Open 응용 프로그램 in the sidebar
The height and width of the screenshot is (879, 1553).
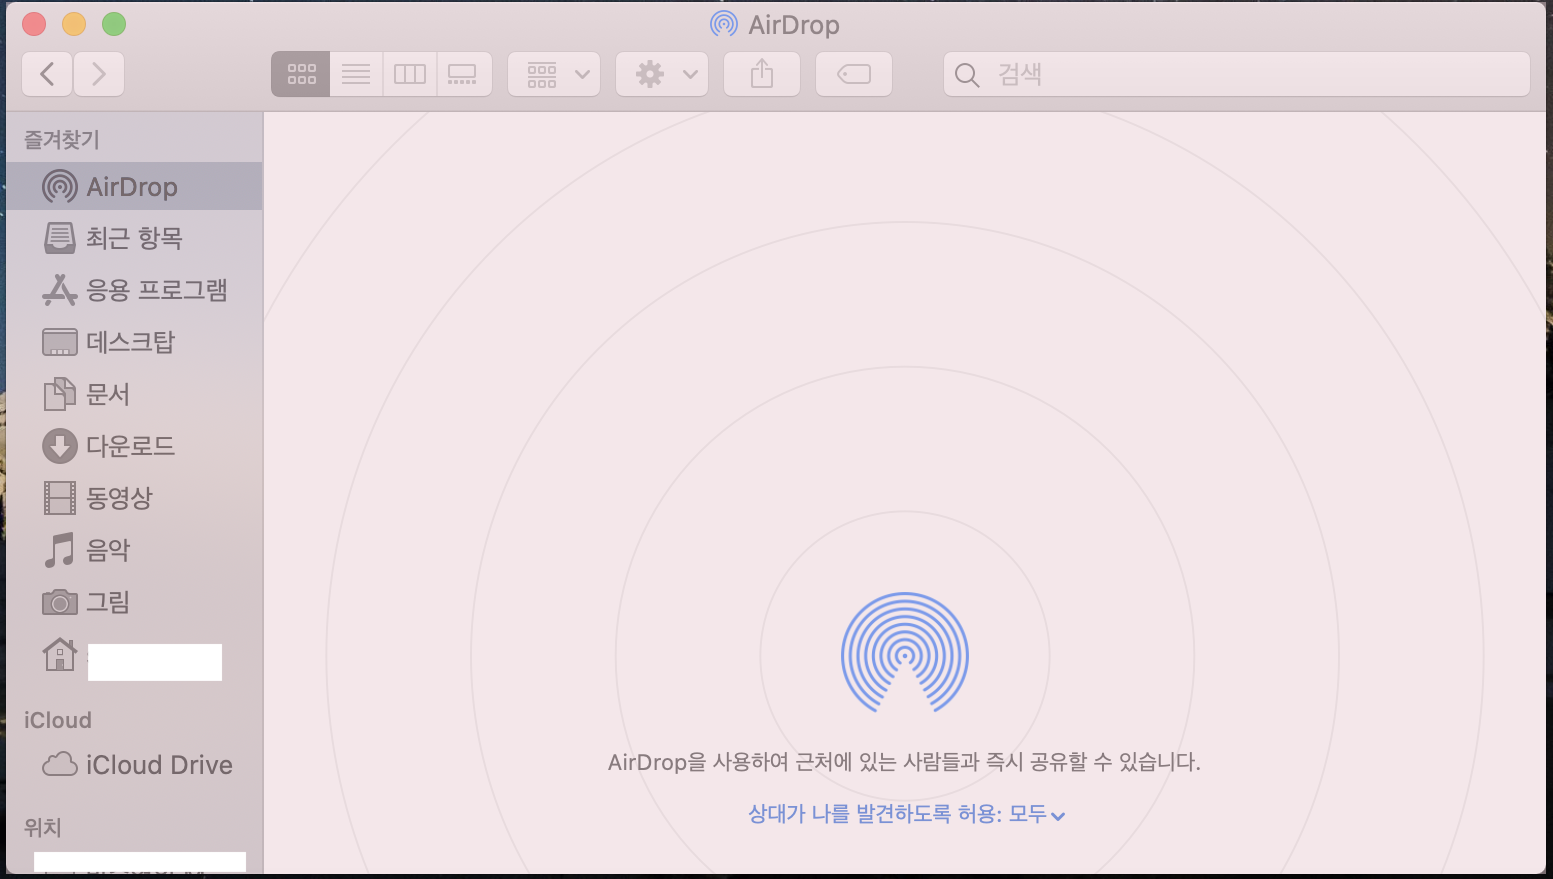click(134, 290)
